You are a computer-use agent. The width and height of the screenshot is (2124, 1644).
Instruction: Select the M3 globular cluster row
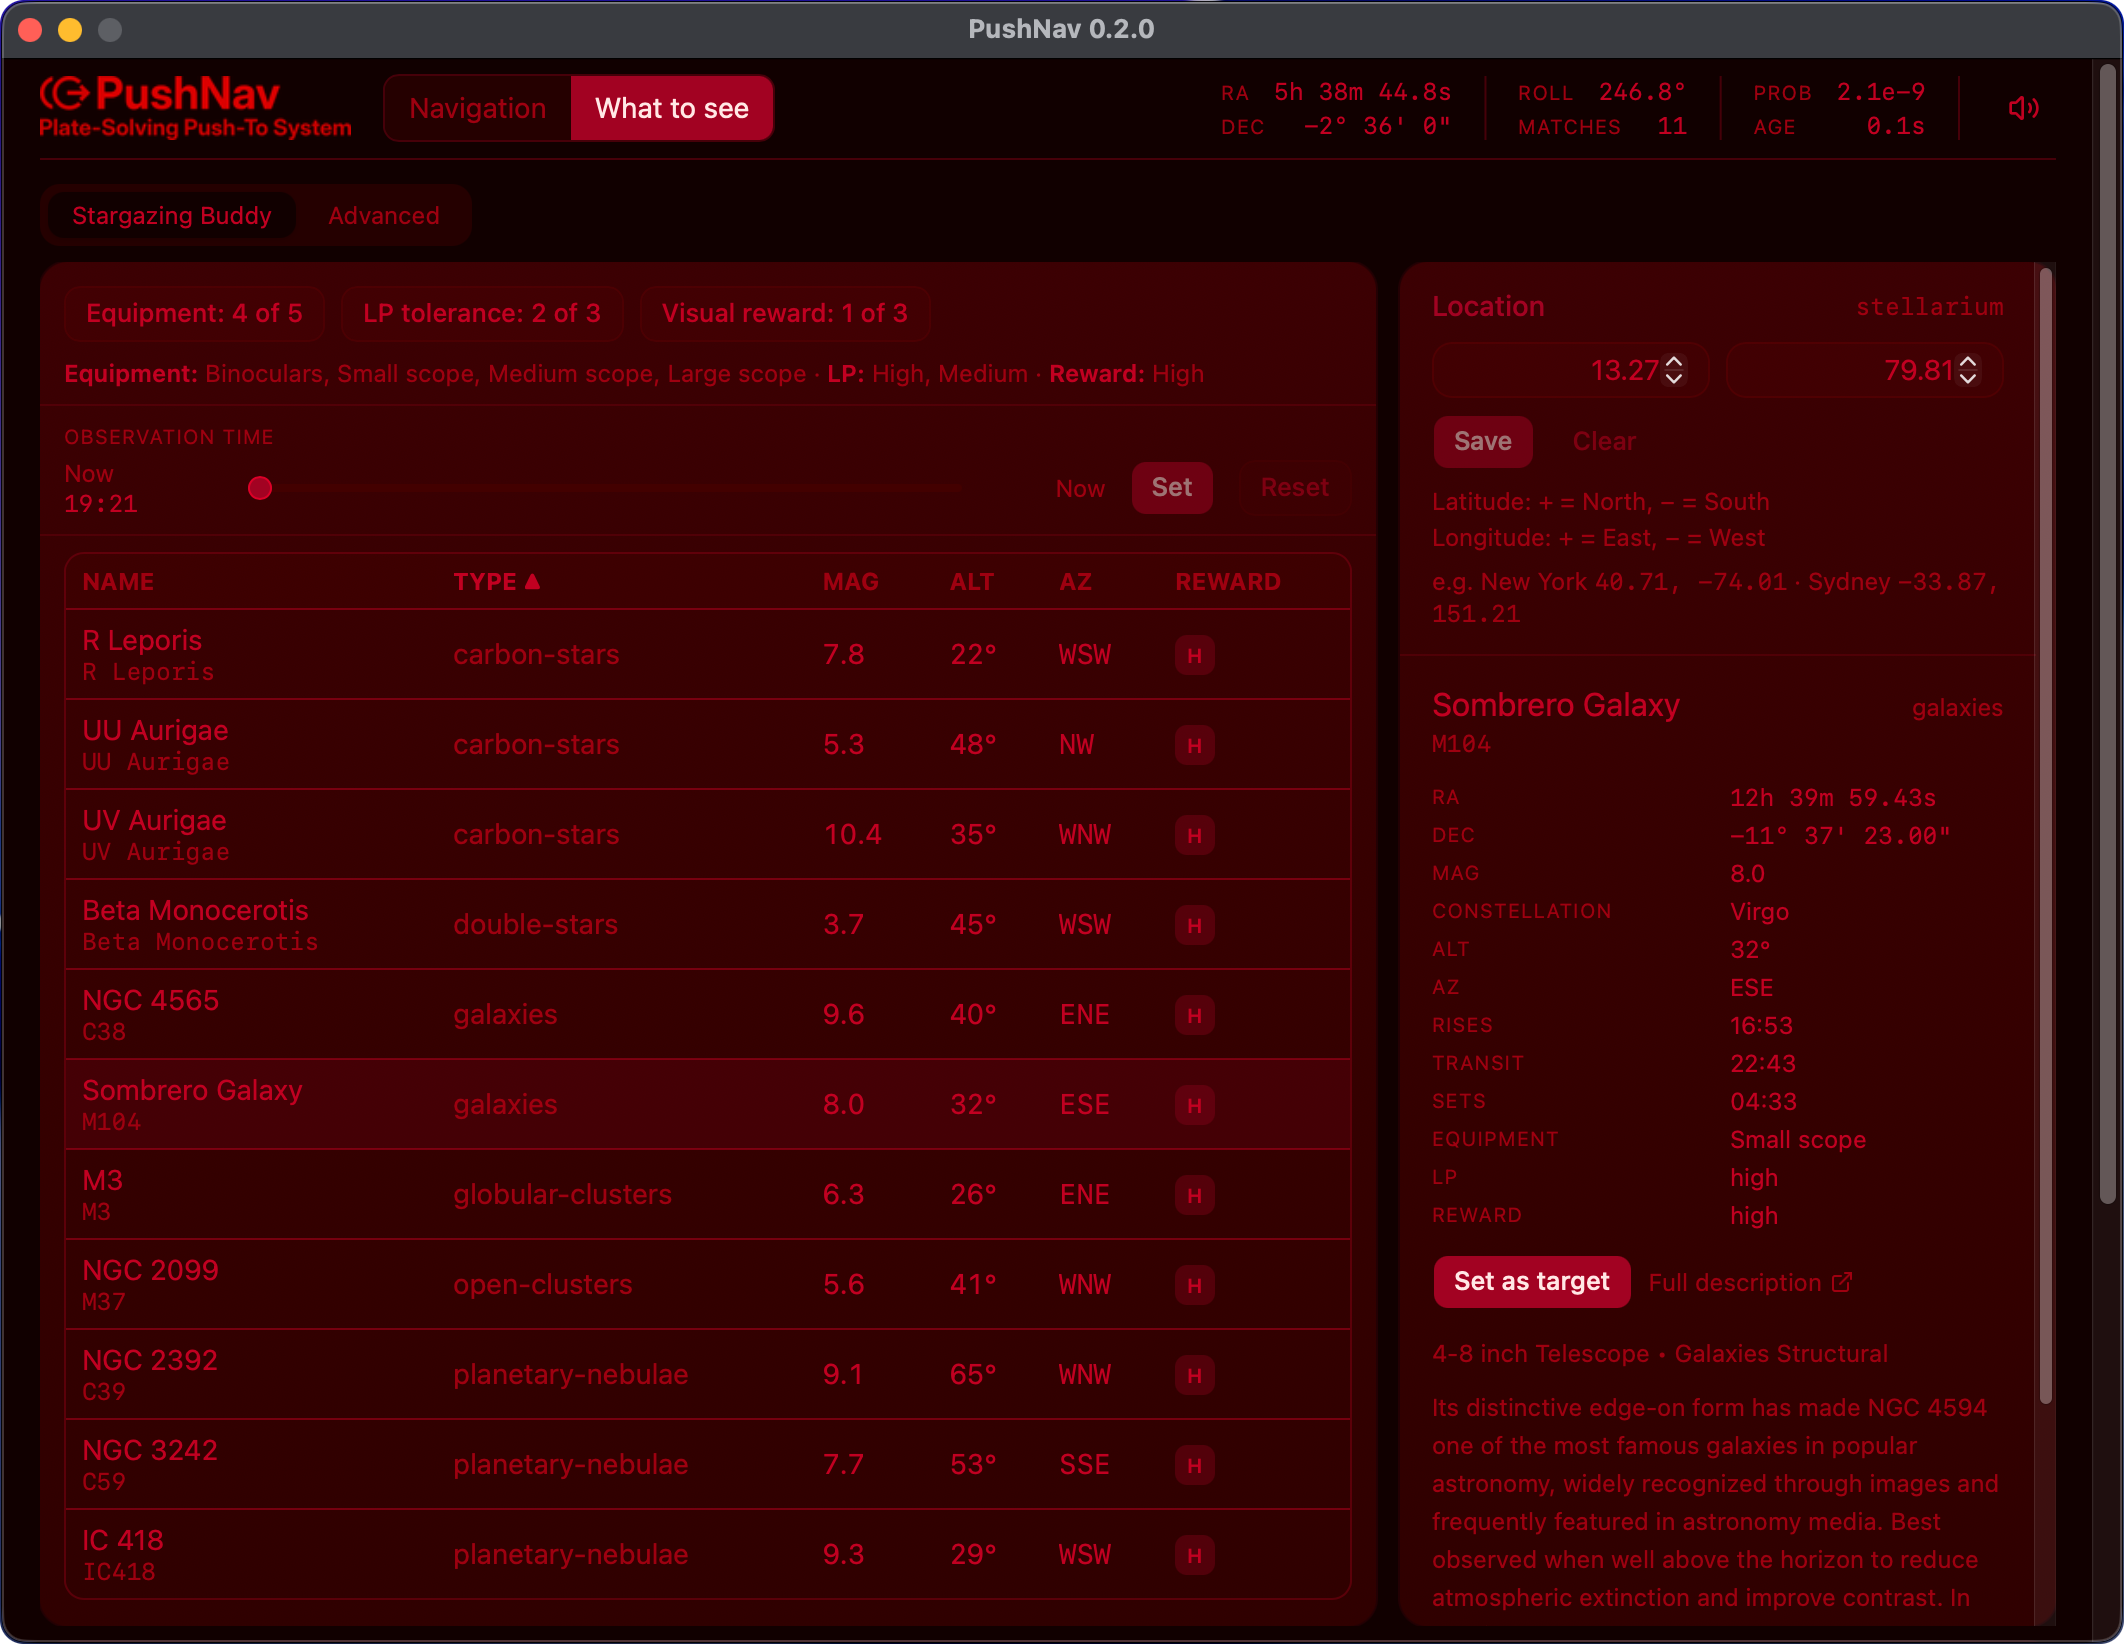pyautogui.click(x=708, y=1195)
